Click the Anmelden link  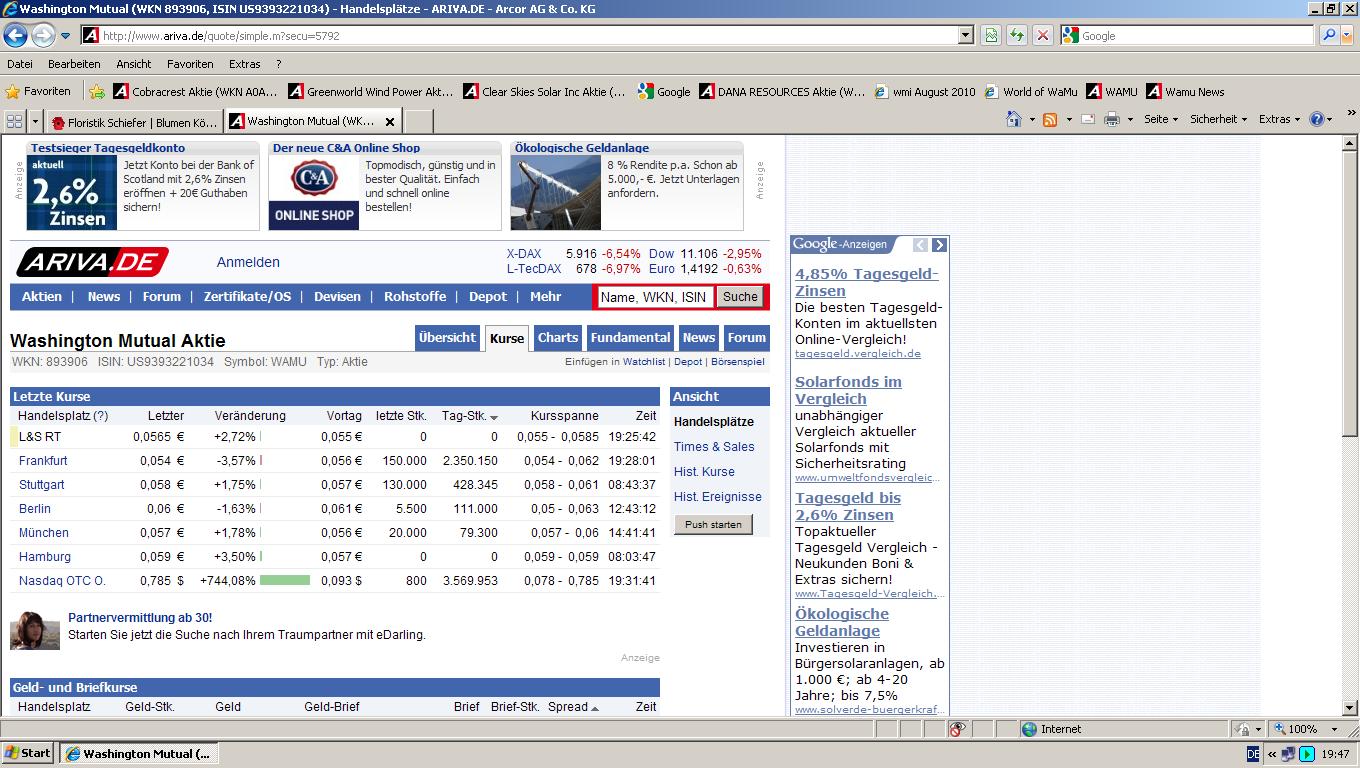pos(248,262)
